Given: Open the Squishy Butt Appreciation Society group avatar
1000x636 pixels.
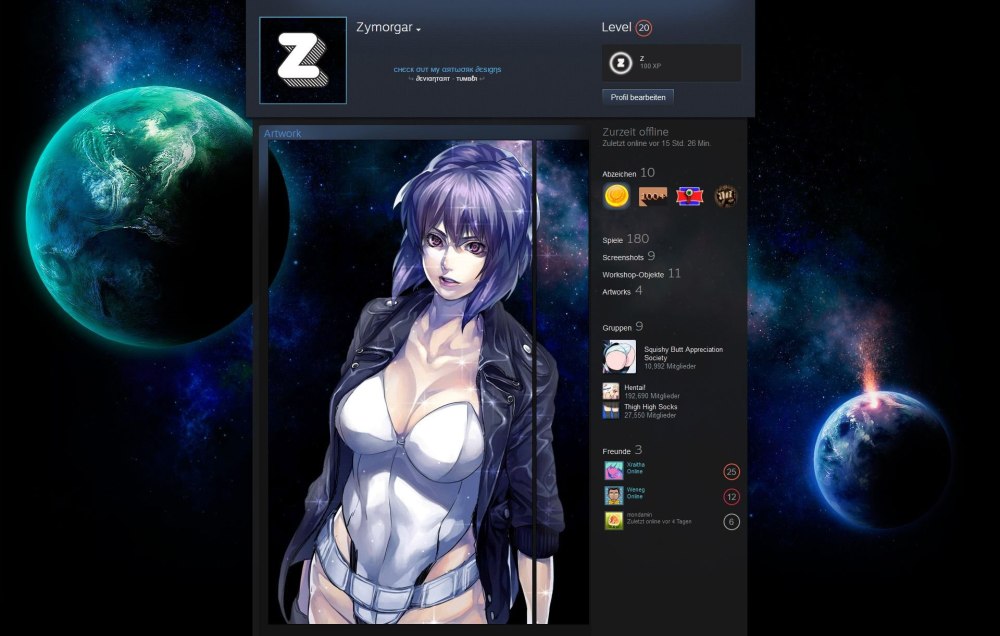Looking at the screenshot, I should coord(619,357).
